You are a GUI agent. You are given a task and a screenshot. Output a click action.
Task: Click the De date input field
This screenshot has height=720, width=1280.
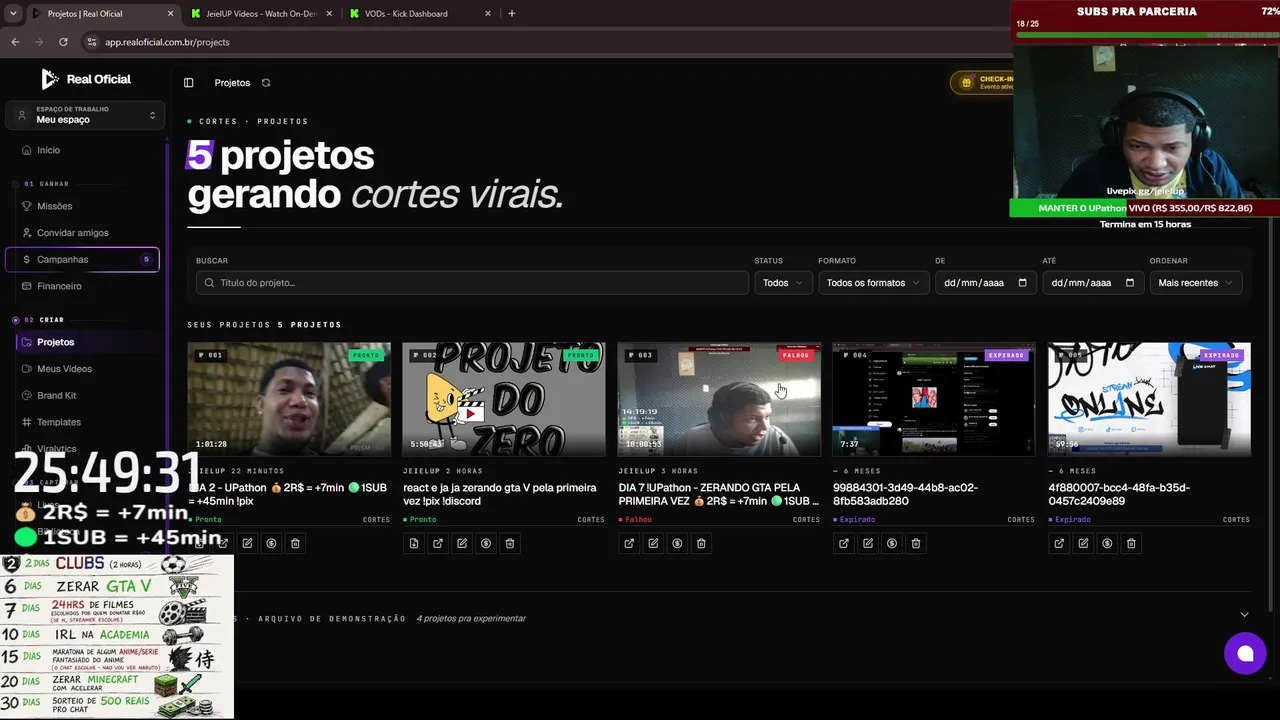[985, 283]
